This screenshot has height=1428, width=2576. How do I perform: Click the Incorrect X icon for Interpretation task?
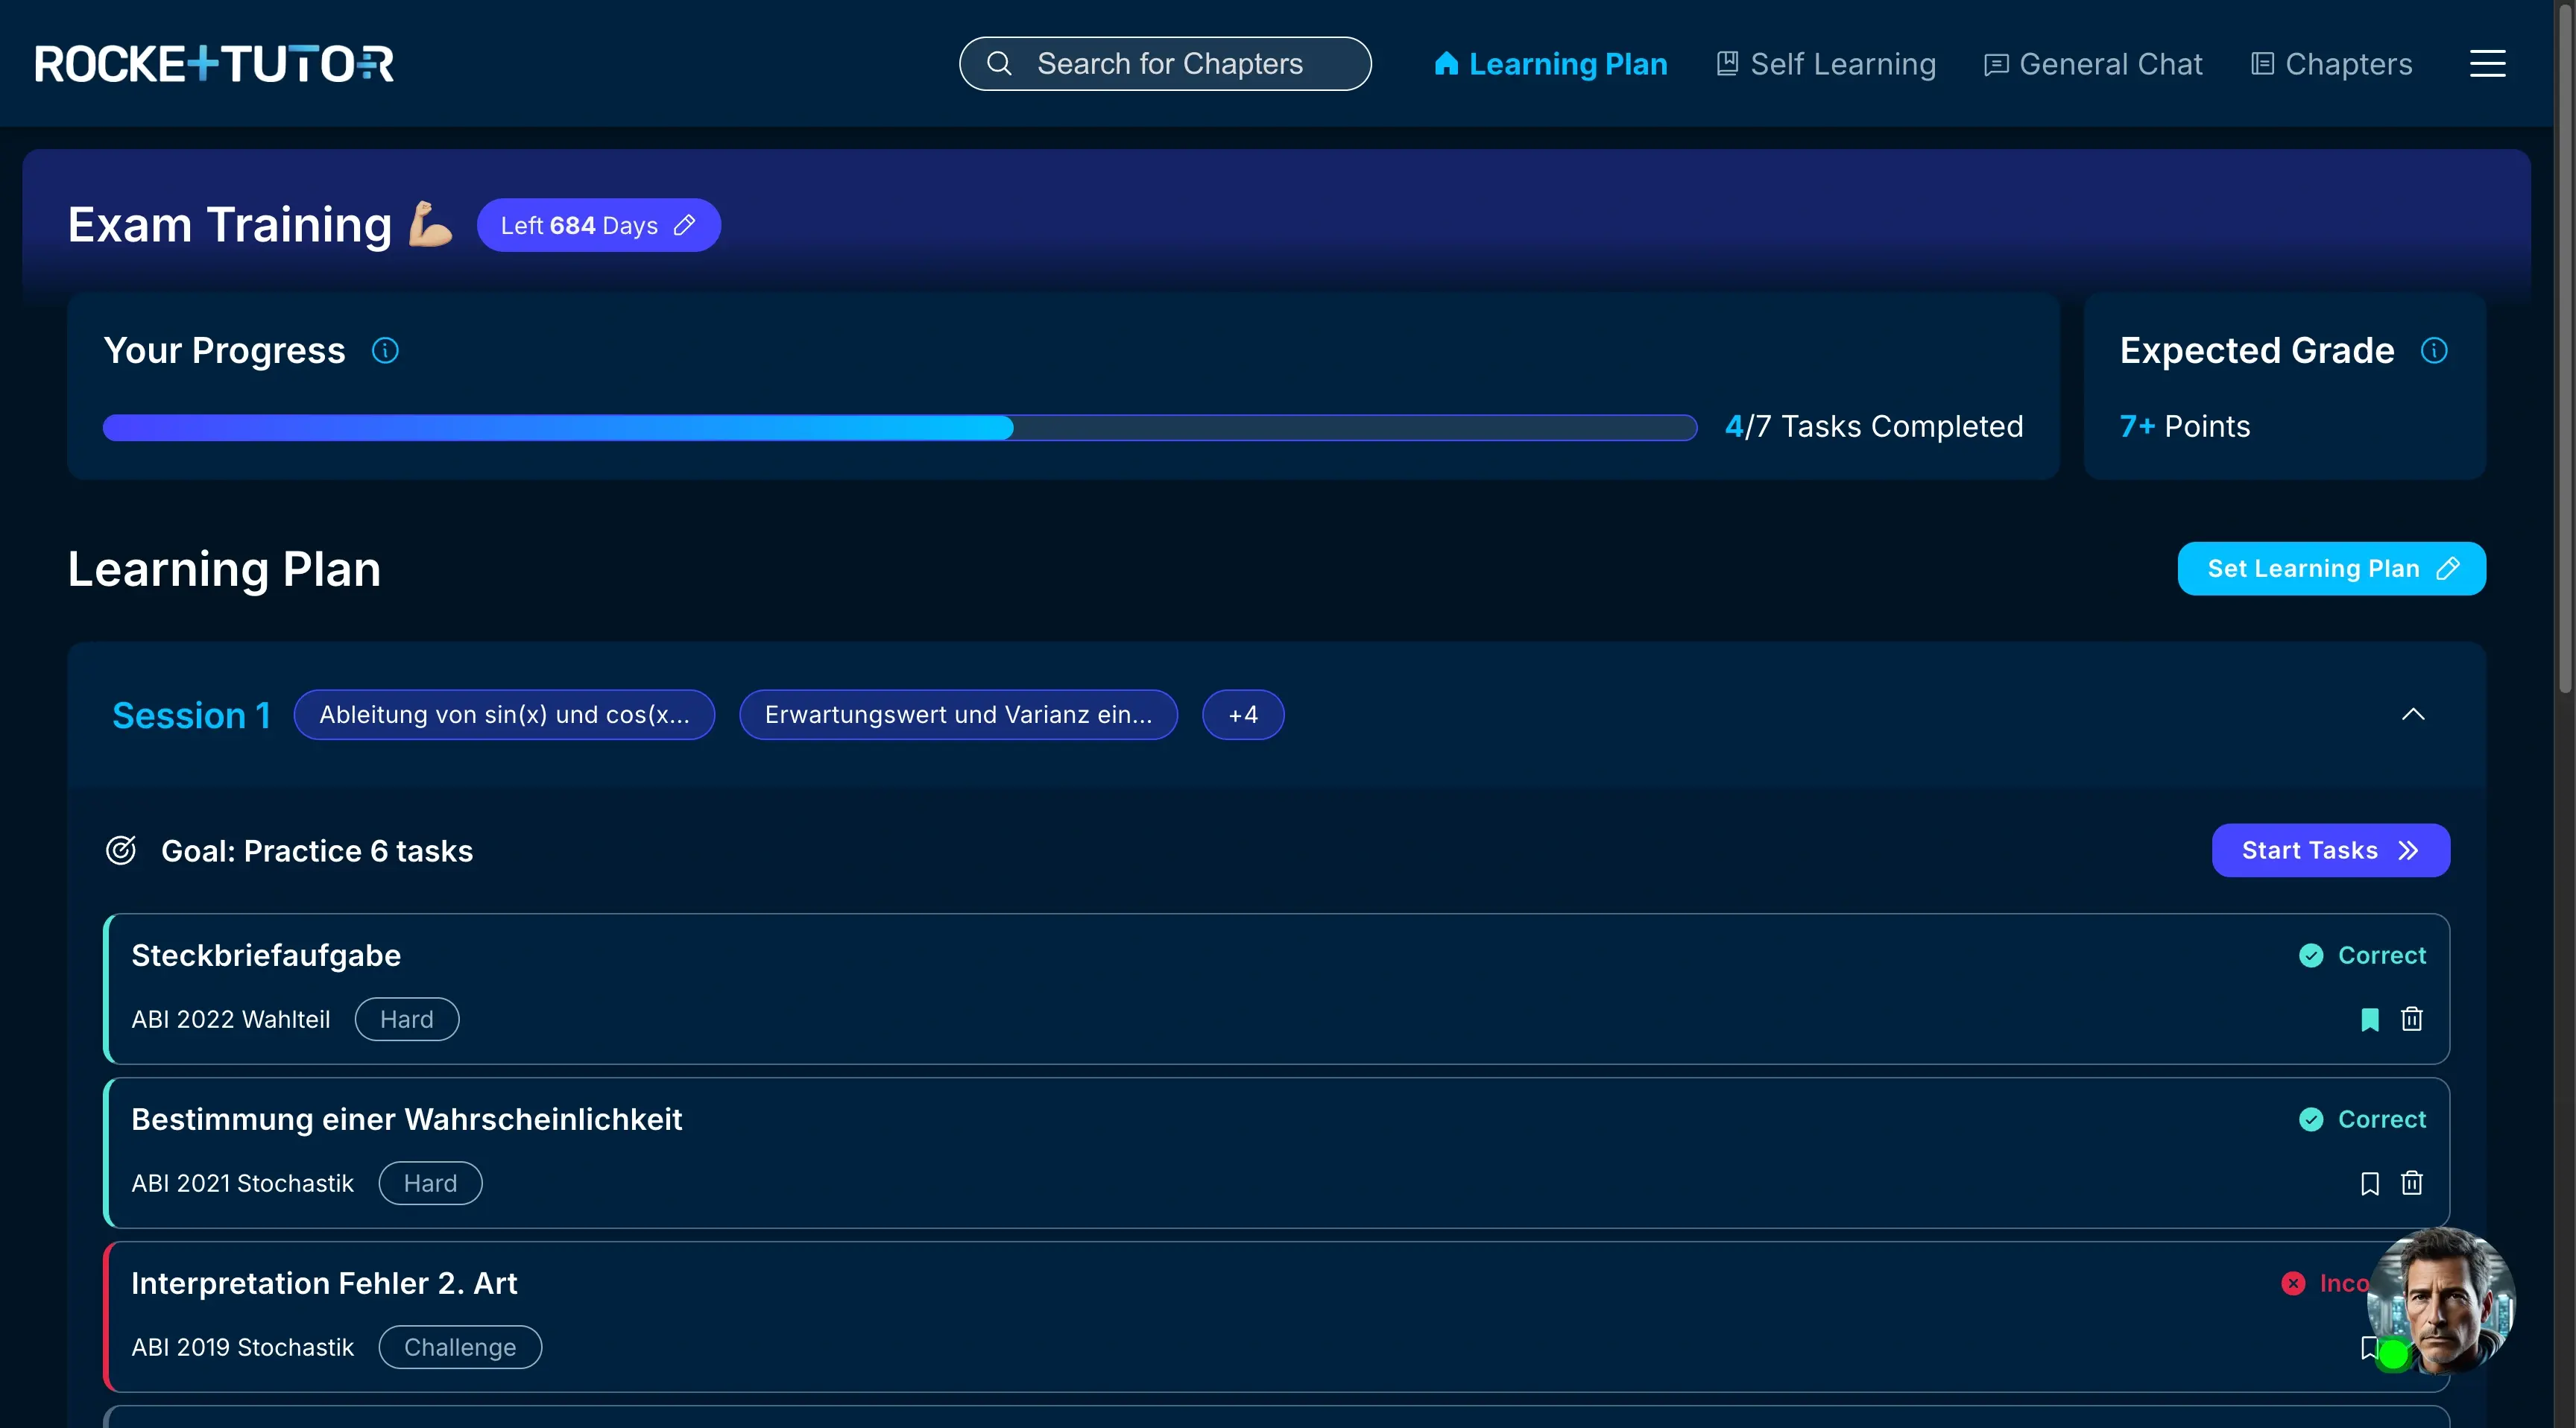(2293, 1284)
